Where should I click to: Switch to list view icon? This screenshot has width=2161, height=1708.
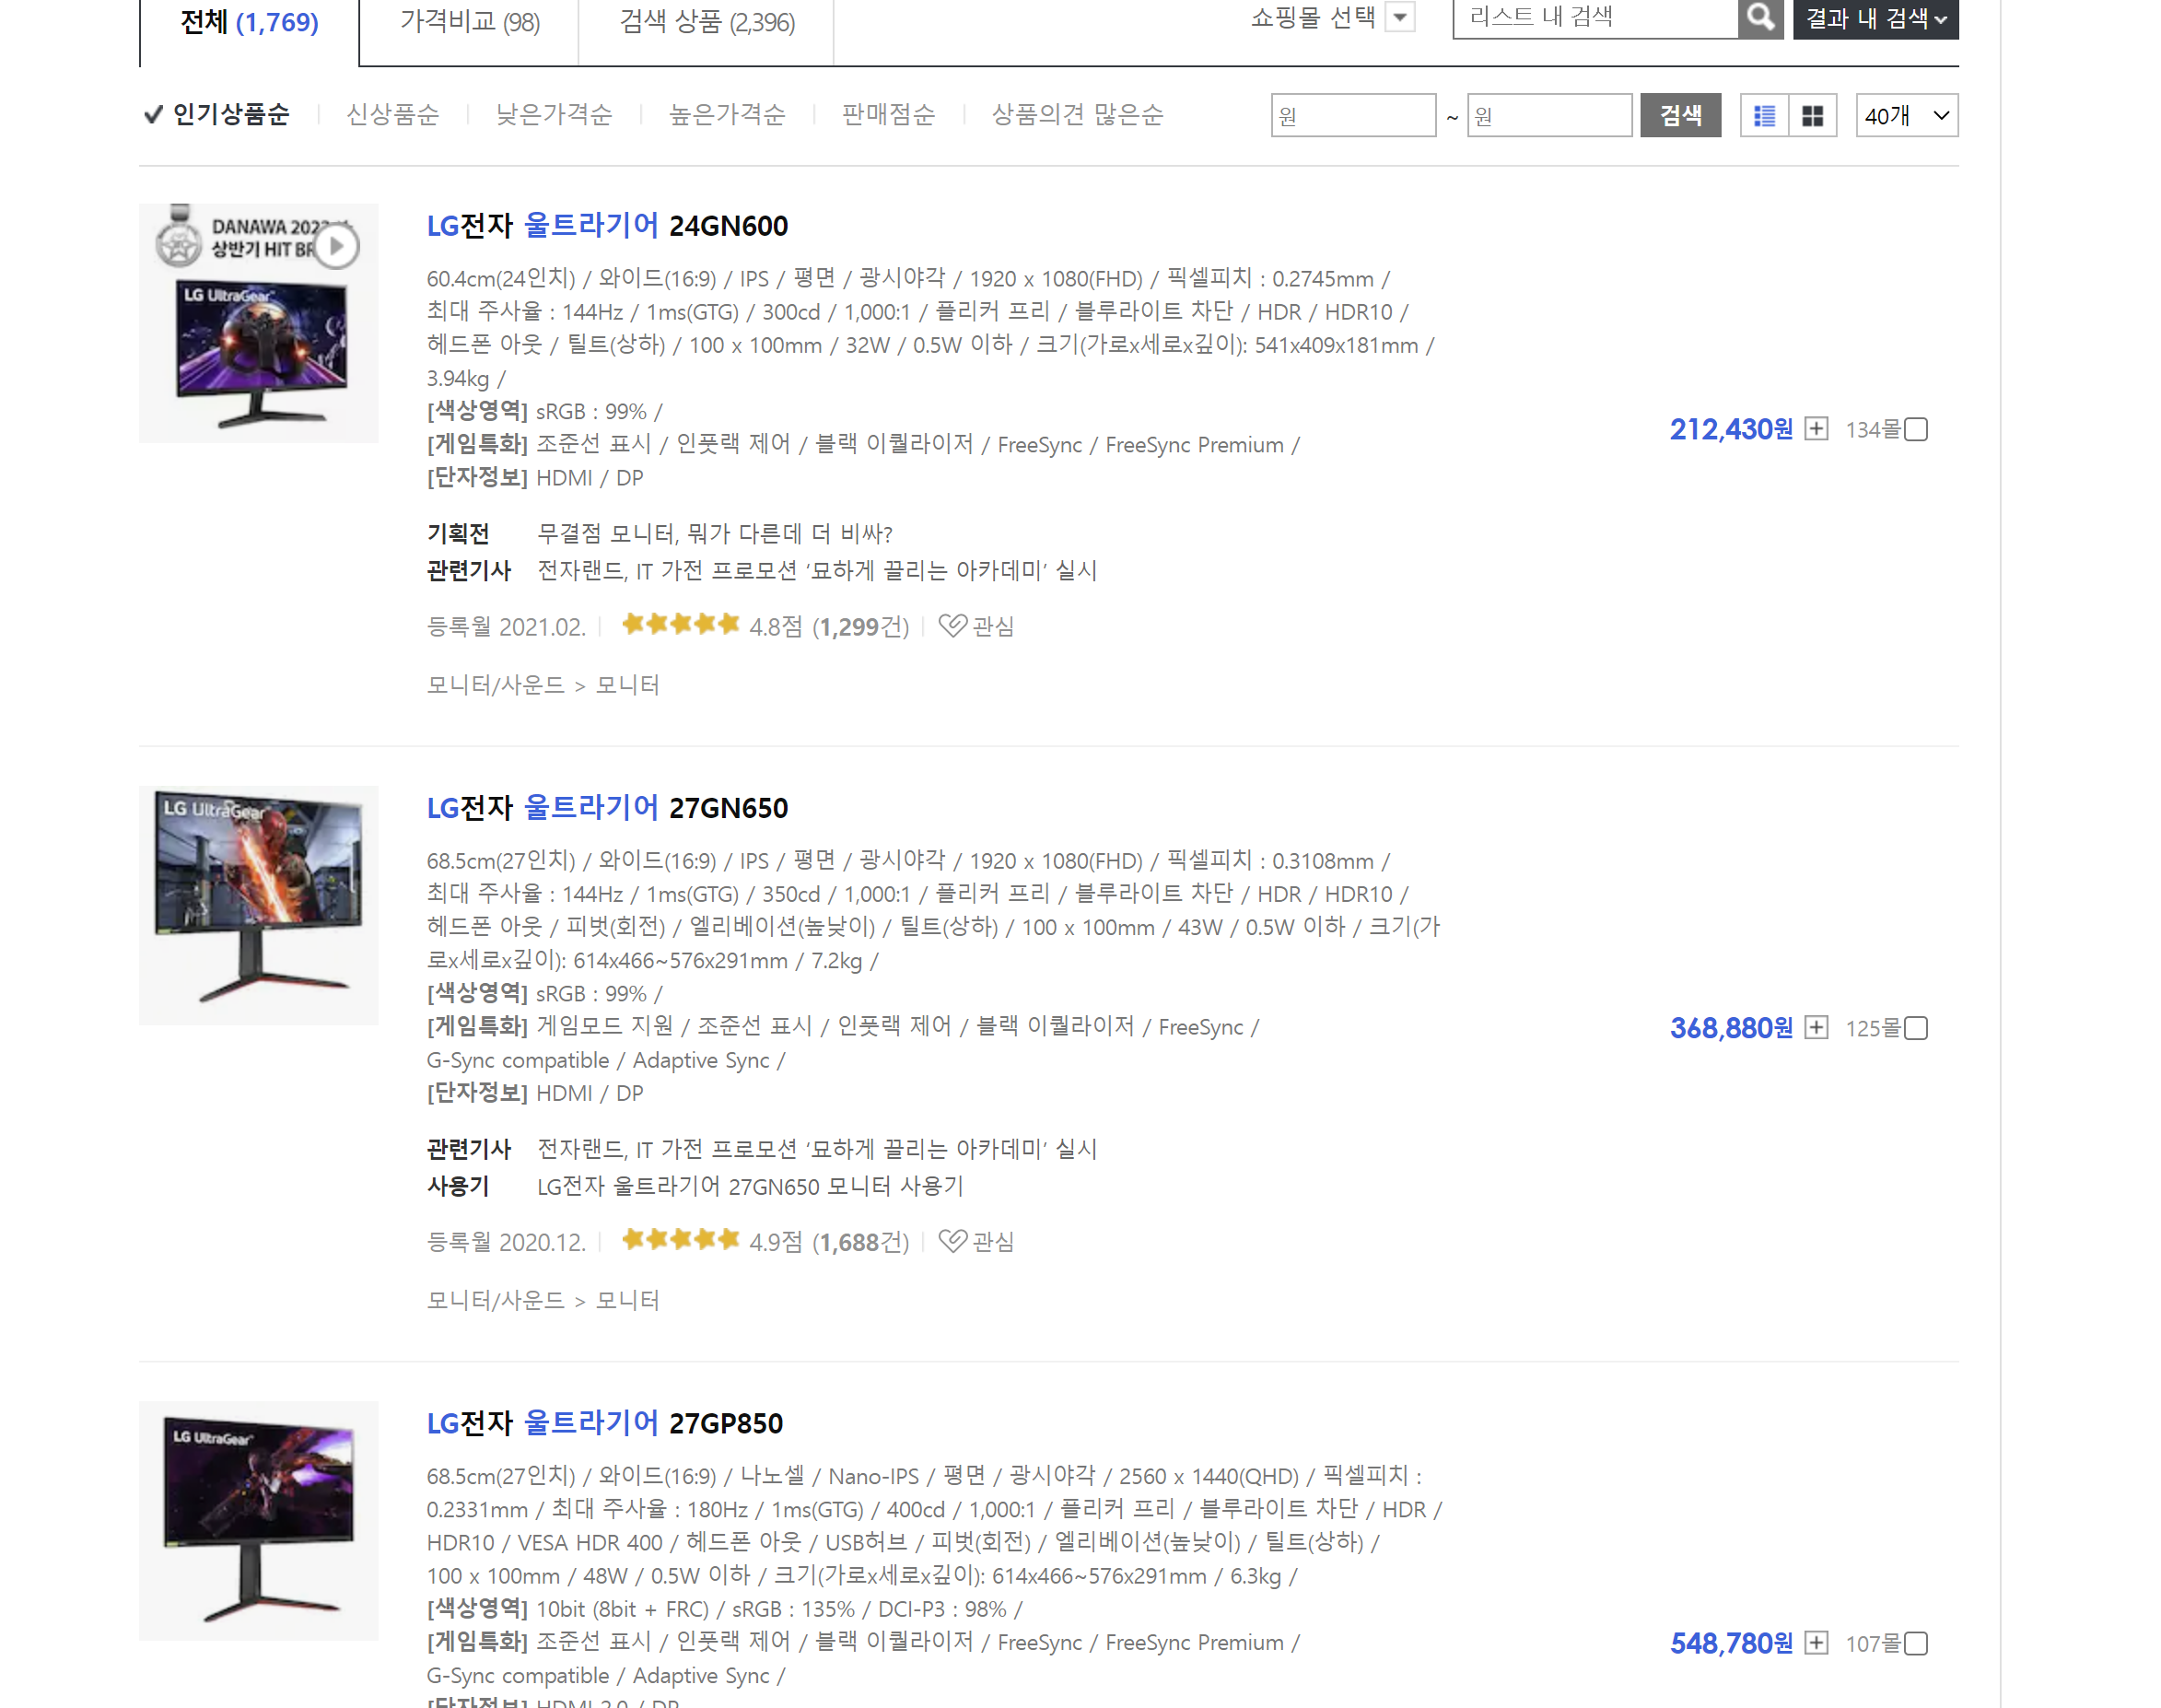click(x=1764, y=116)
